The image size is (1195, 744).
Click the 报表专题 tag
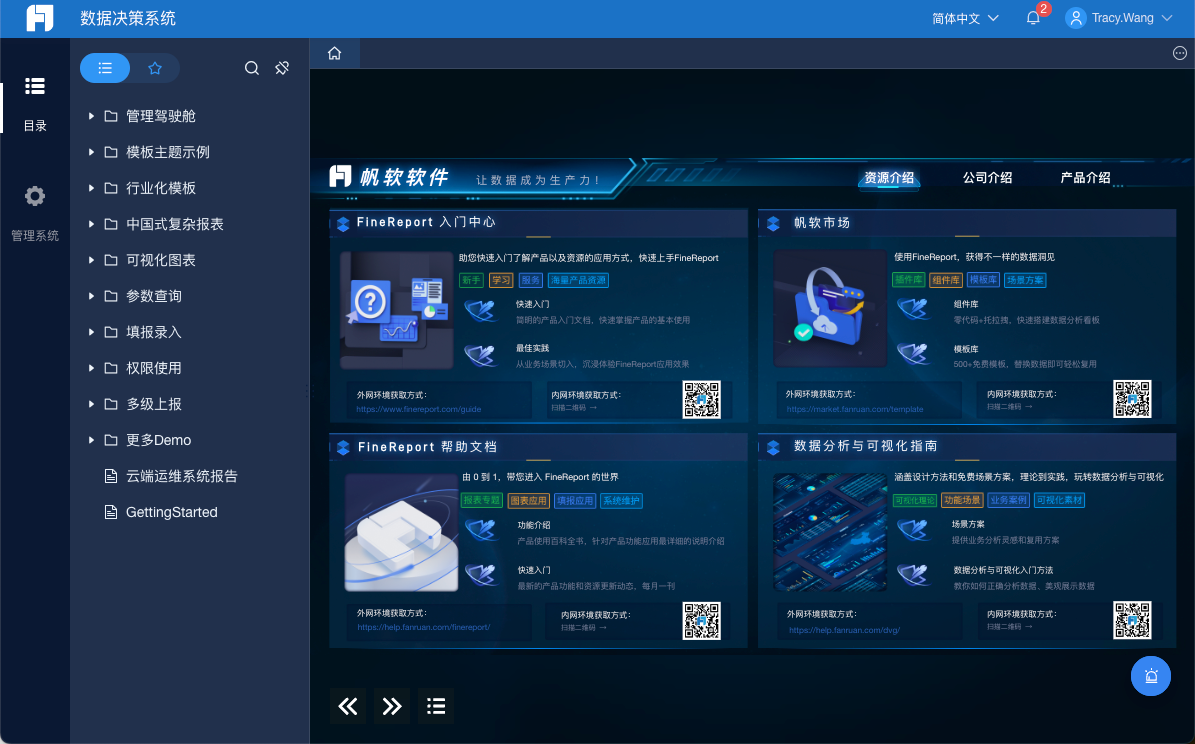[x=482, y=501]
